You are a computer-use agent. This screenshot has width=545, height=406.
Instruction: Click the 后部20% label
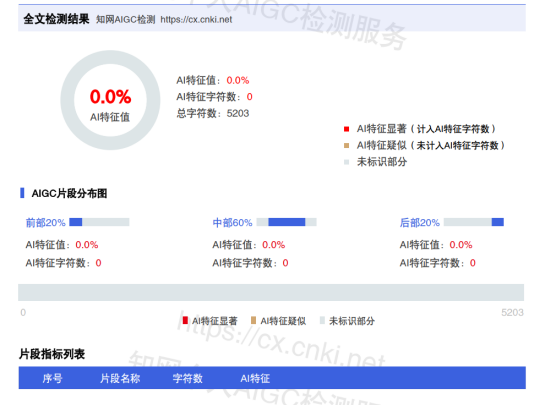[420, 222]
